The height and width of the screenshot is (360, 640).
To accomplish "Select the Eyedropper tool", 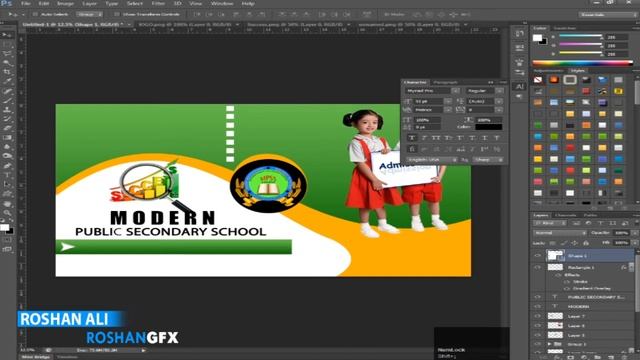I will point(7,82).
